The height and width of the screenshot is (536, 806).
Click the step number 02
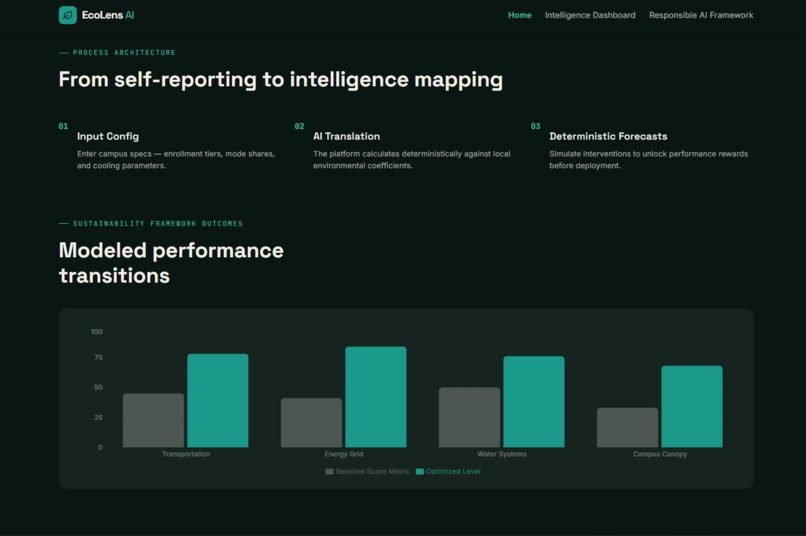(x=299, y=126)
